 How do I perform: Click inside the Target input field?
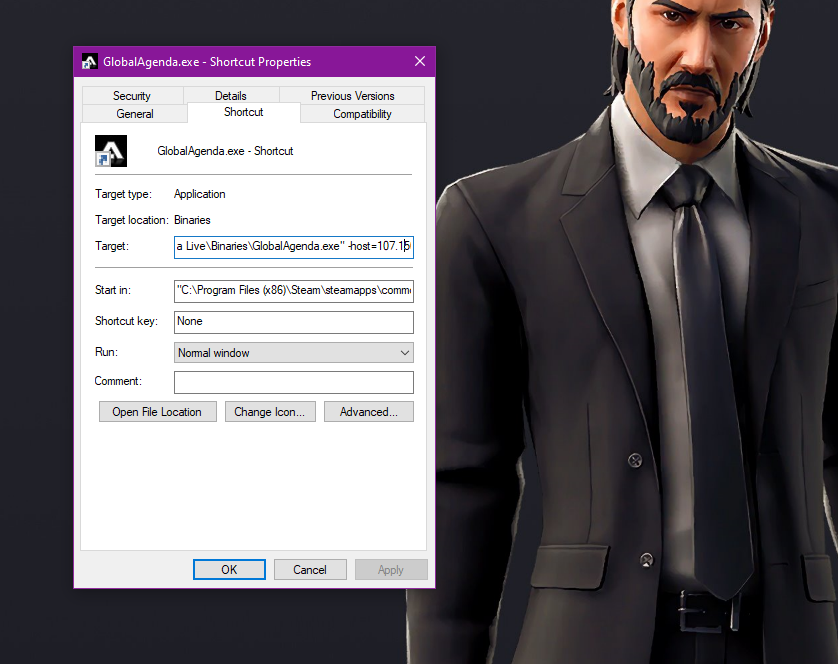pyautogui.click(x=293, y=246)
